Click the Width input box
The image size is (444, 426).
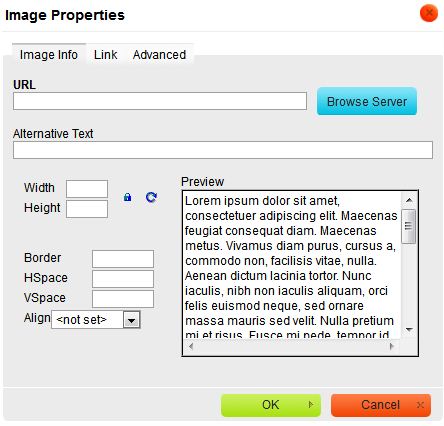click(x=87, y=189)
